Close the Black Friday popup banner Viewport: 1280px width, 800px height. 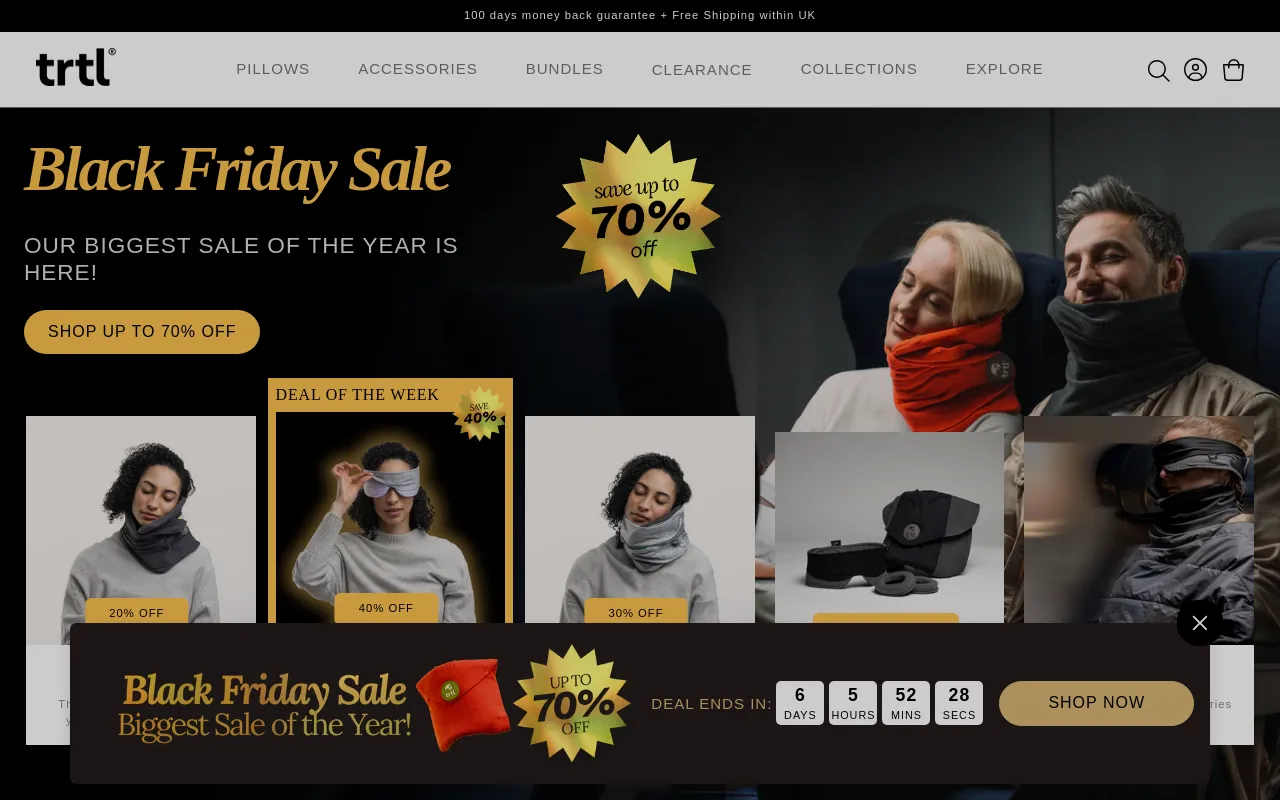1200,623
